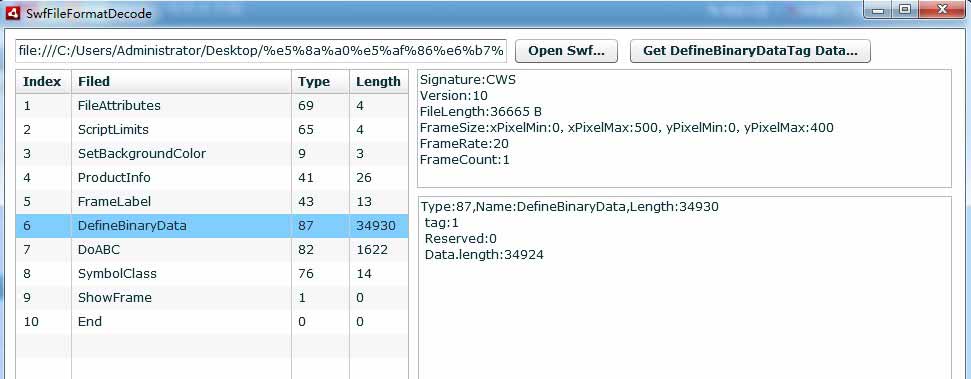Viewport: 971px width, 379px height.
Task: Maximize the SwfFileFormatDecode window
Action: click(x=905, y=10)
